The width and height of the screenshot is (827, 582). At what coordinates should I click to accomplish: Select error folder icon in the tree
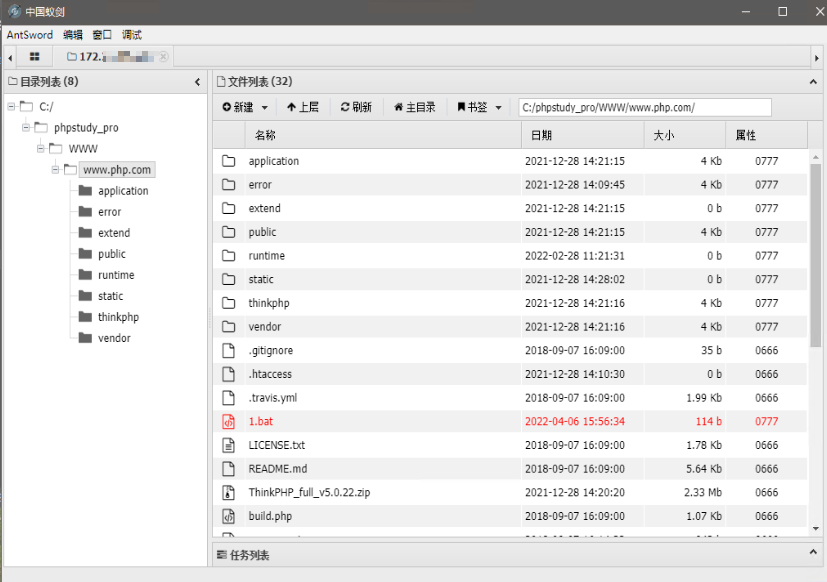[x=85, y=212]
